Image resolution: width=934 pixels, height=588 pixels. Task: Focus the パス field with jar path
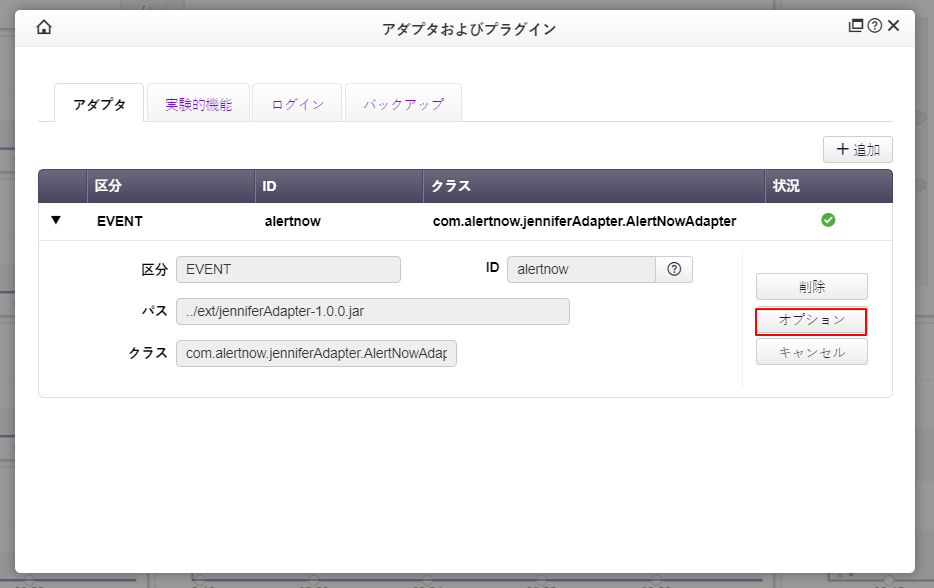(x=372, y=311)
